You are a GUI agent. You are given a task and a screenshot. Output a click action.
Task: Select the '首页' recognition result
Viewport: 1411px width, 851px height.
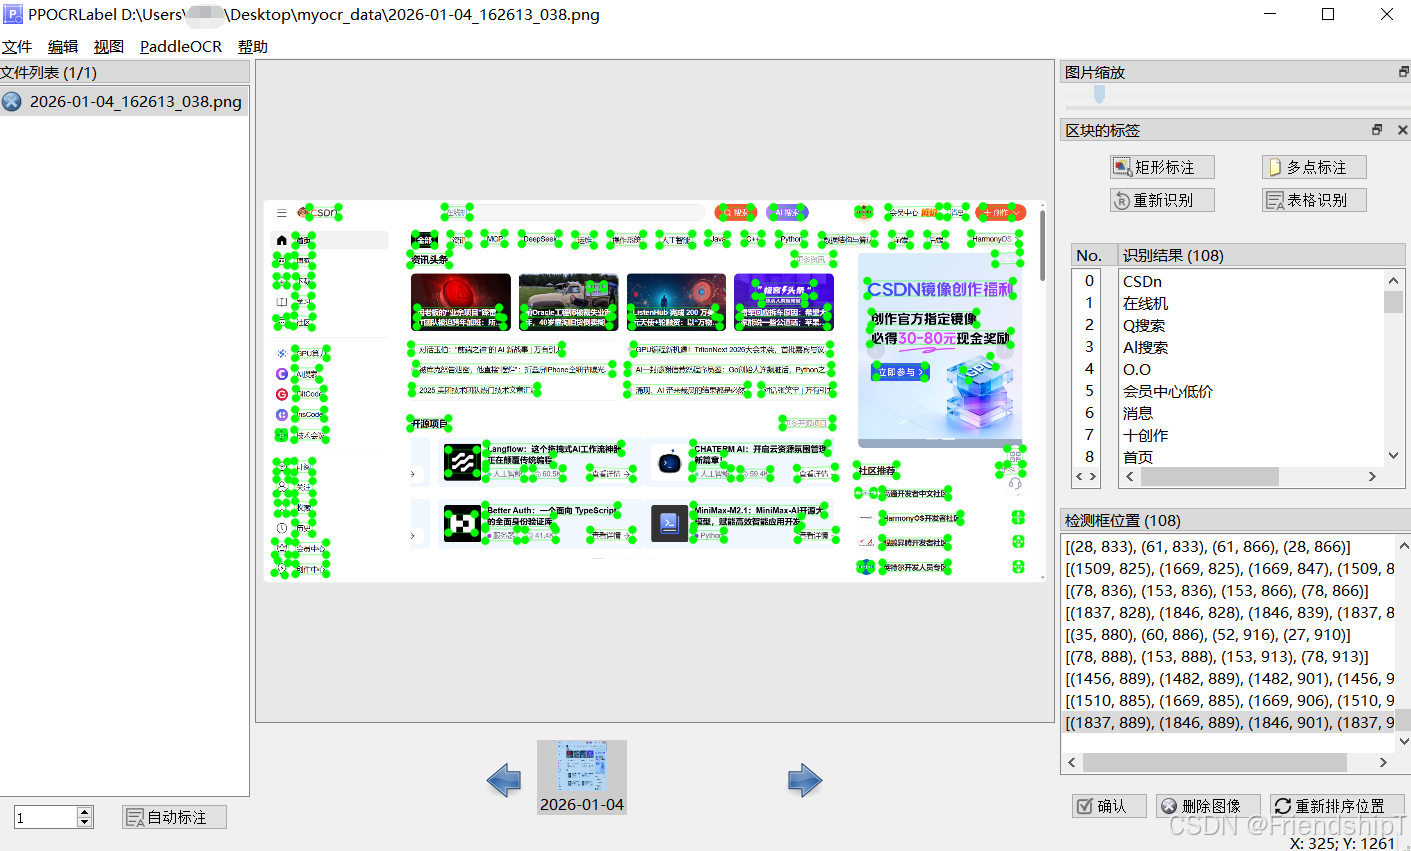tap(1251, 457)
